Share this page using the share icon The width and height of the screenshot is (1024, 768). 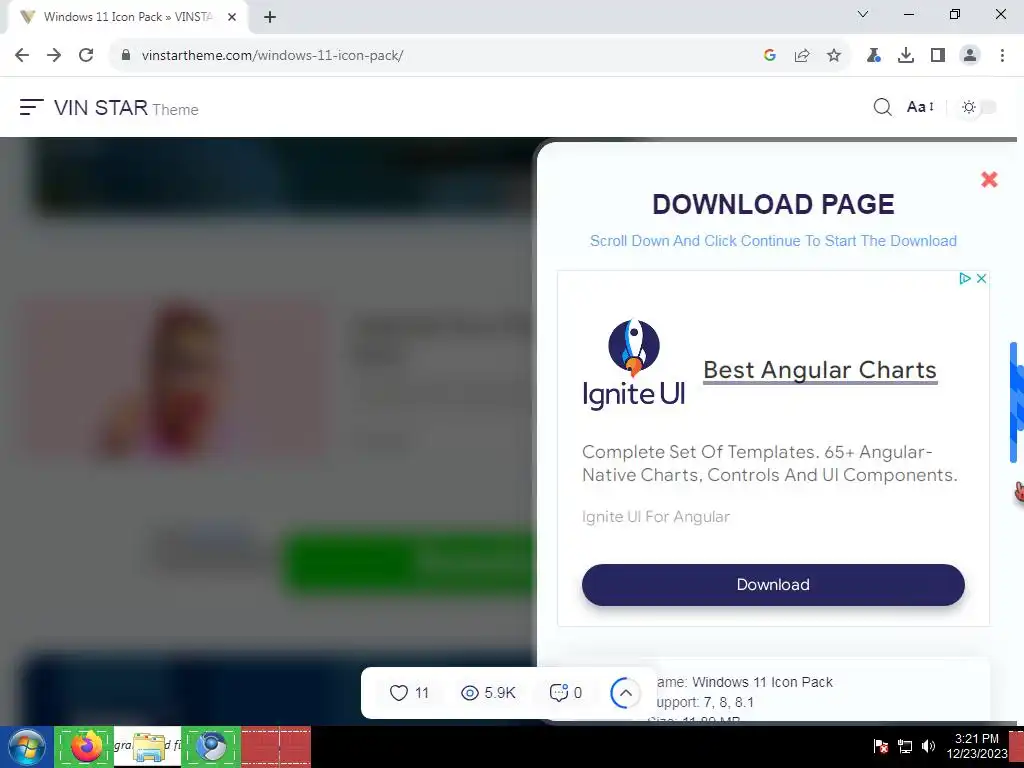[x=802, y=56]
